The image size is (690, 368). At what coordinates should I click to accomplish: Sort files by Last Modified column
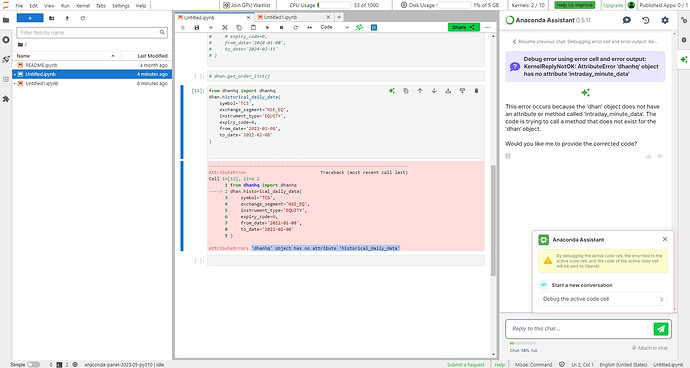pos(146,56)
